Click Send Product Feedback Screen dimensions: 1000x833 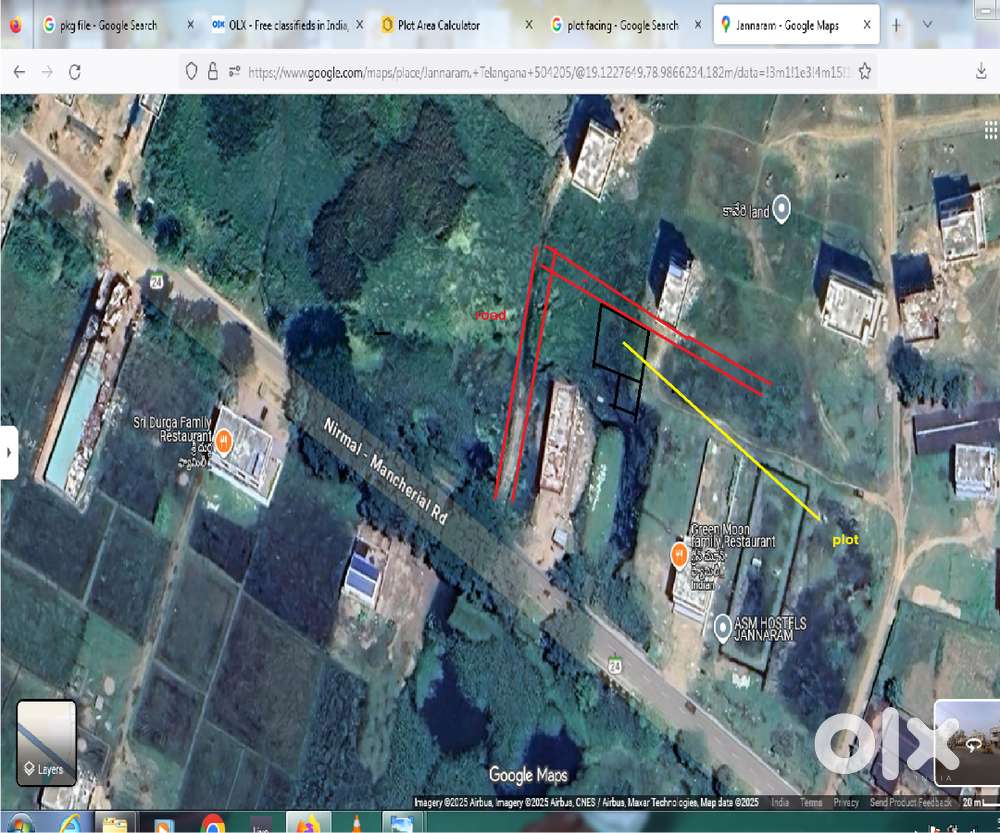[x=911, y=802]
